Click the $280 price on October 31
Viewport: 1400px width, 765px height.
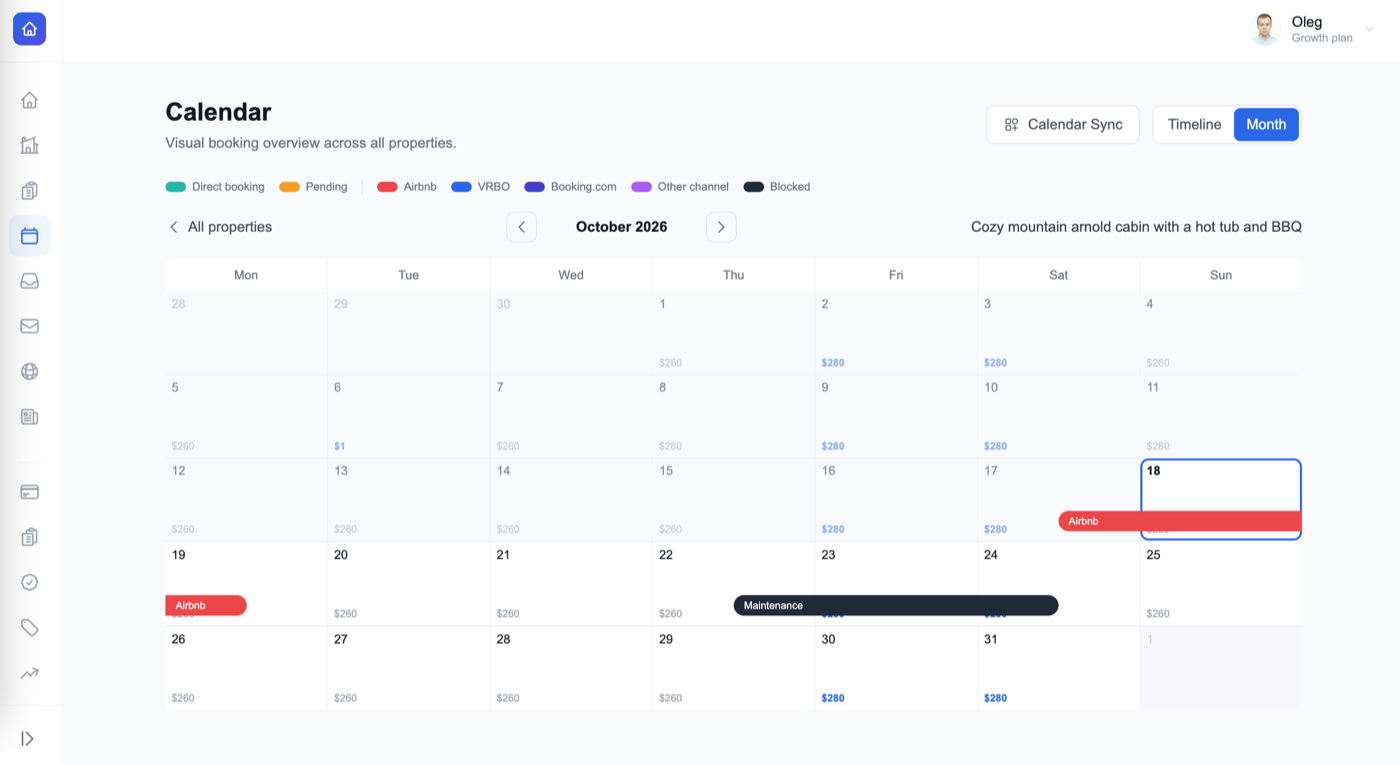tap(996, 698)
